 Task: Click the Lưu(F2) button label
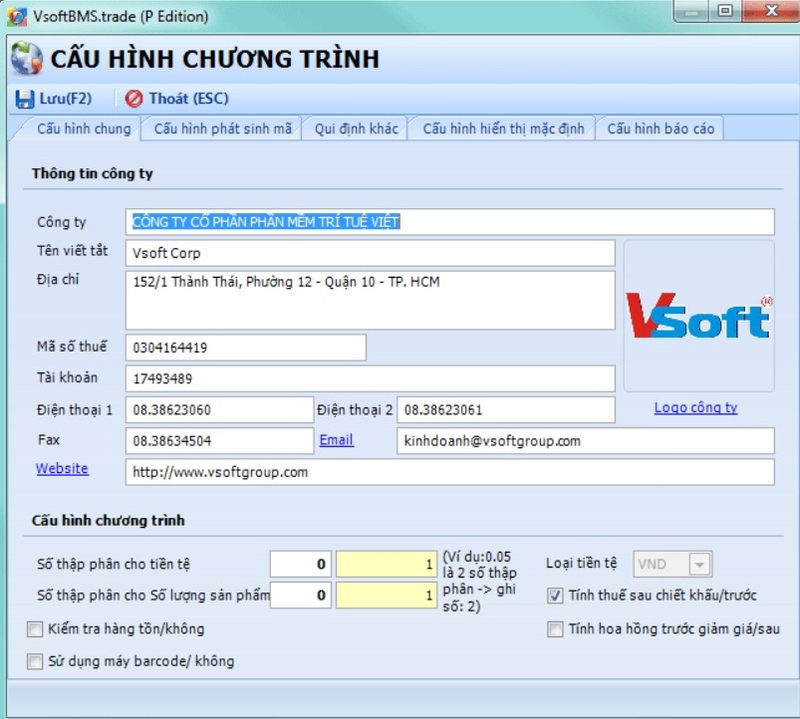66,98
